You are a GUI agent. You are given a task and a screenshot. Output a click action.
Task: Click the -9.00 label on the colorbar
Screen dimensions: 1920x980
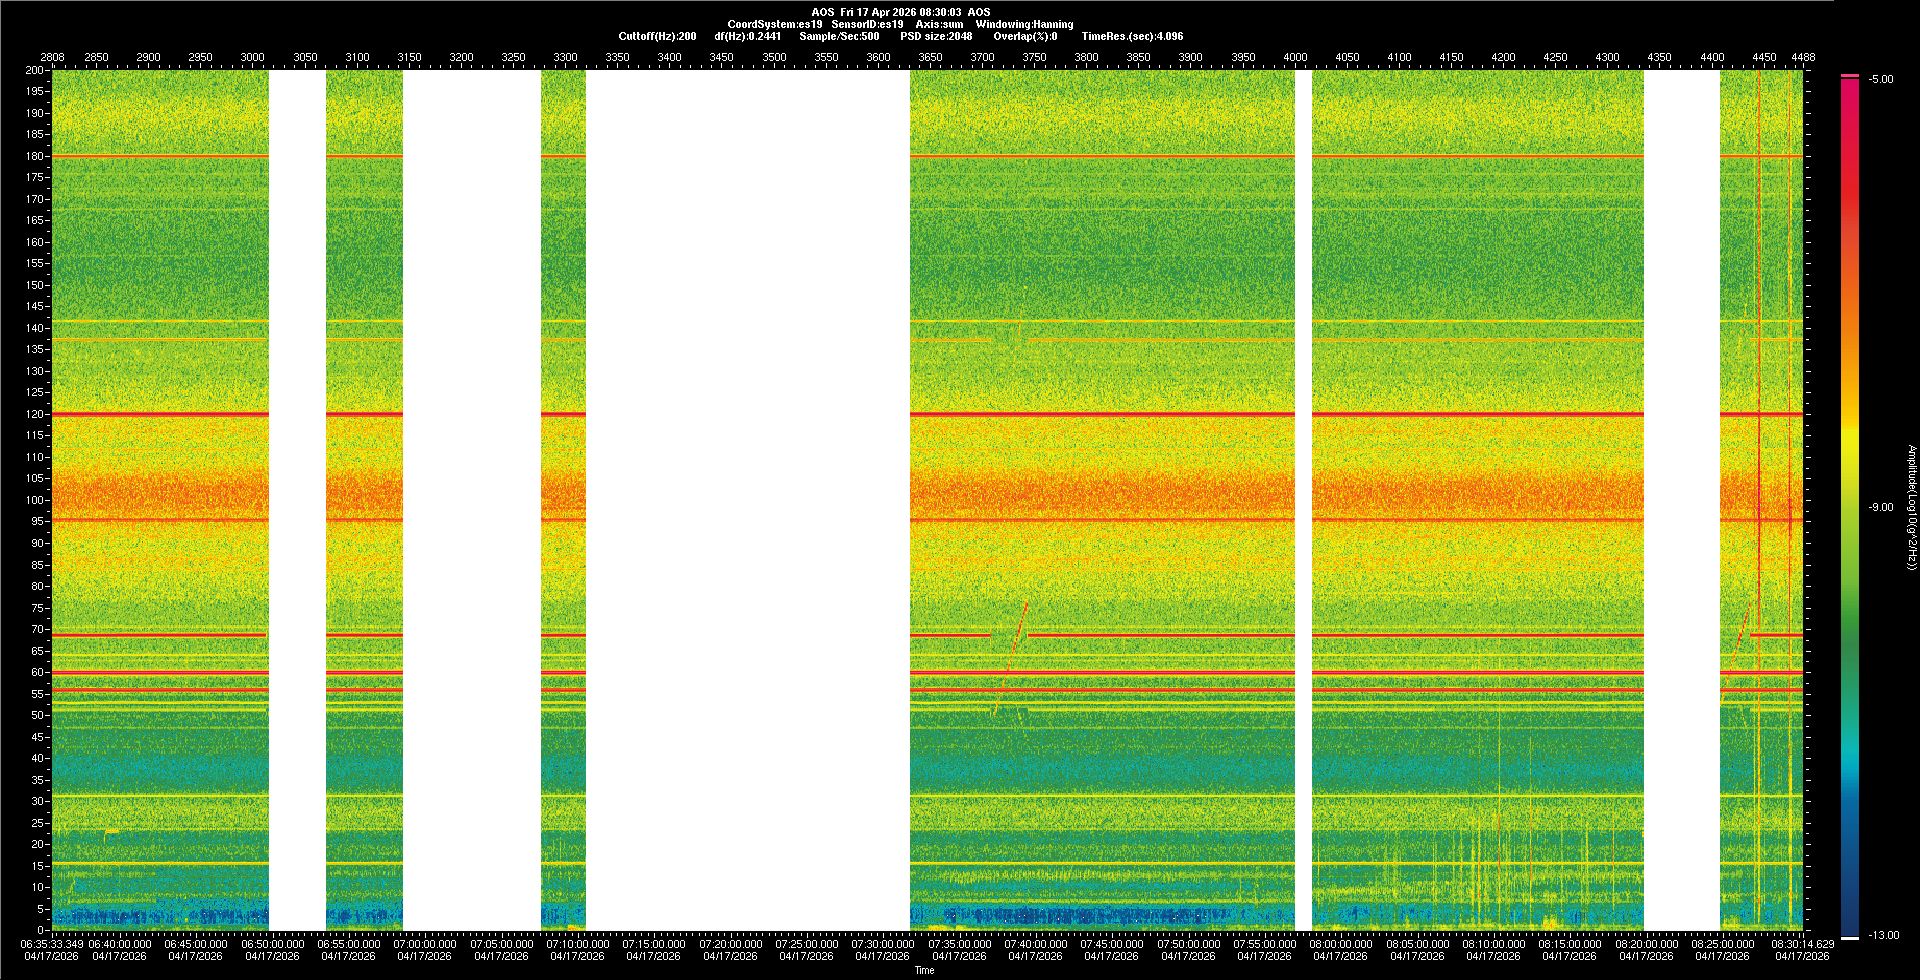point(1880,507)
